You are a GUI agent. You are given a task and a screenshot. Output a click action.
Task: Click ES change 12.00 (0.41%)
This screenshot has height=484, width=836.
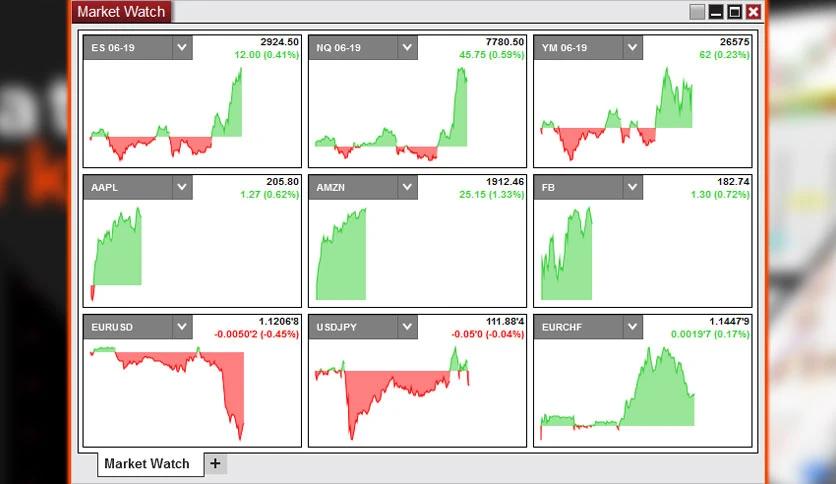pyautogui.click(x=267, y=54)
